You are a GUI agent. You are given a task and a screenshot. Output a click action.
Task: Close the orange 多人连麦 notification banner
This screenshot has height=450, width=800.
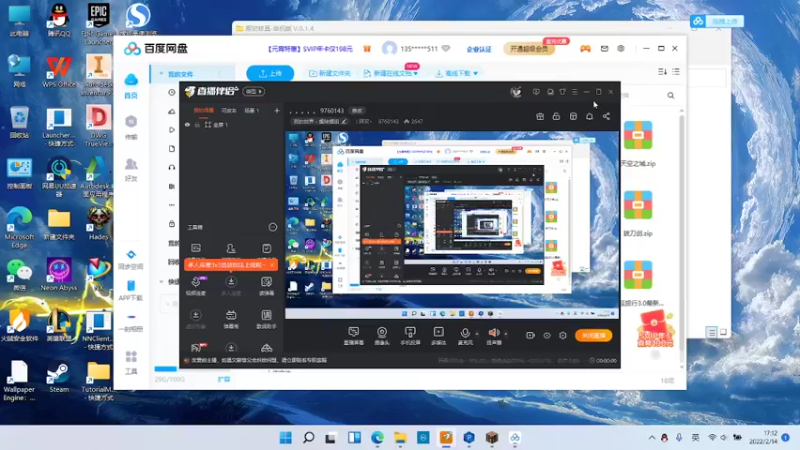[272, 265]
